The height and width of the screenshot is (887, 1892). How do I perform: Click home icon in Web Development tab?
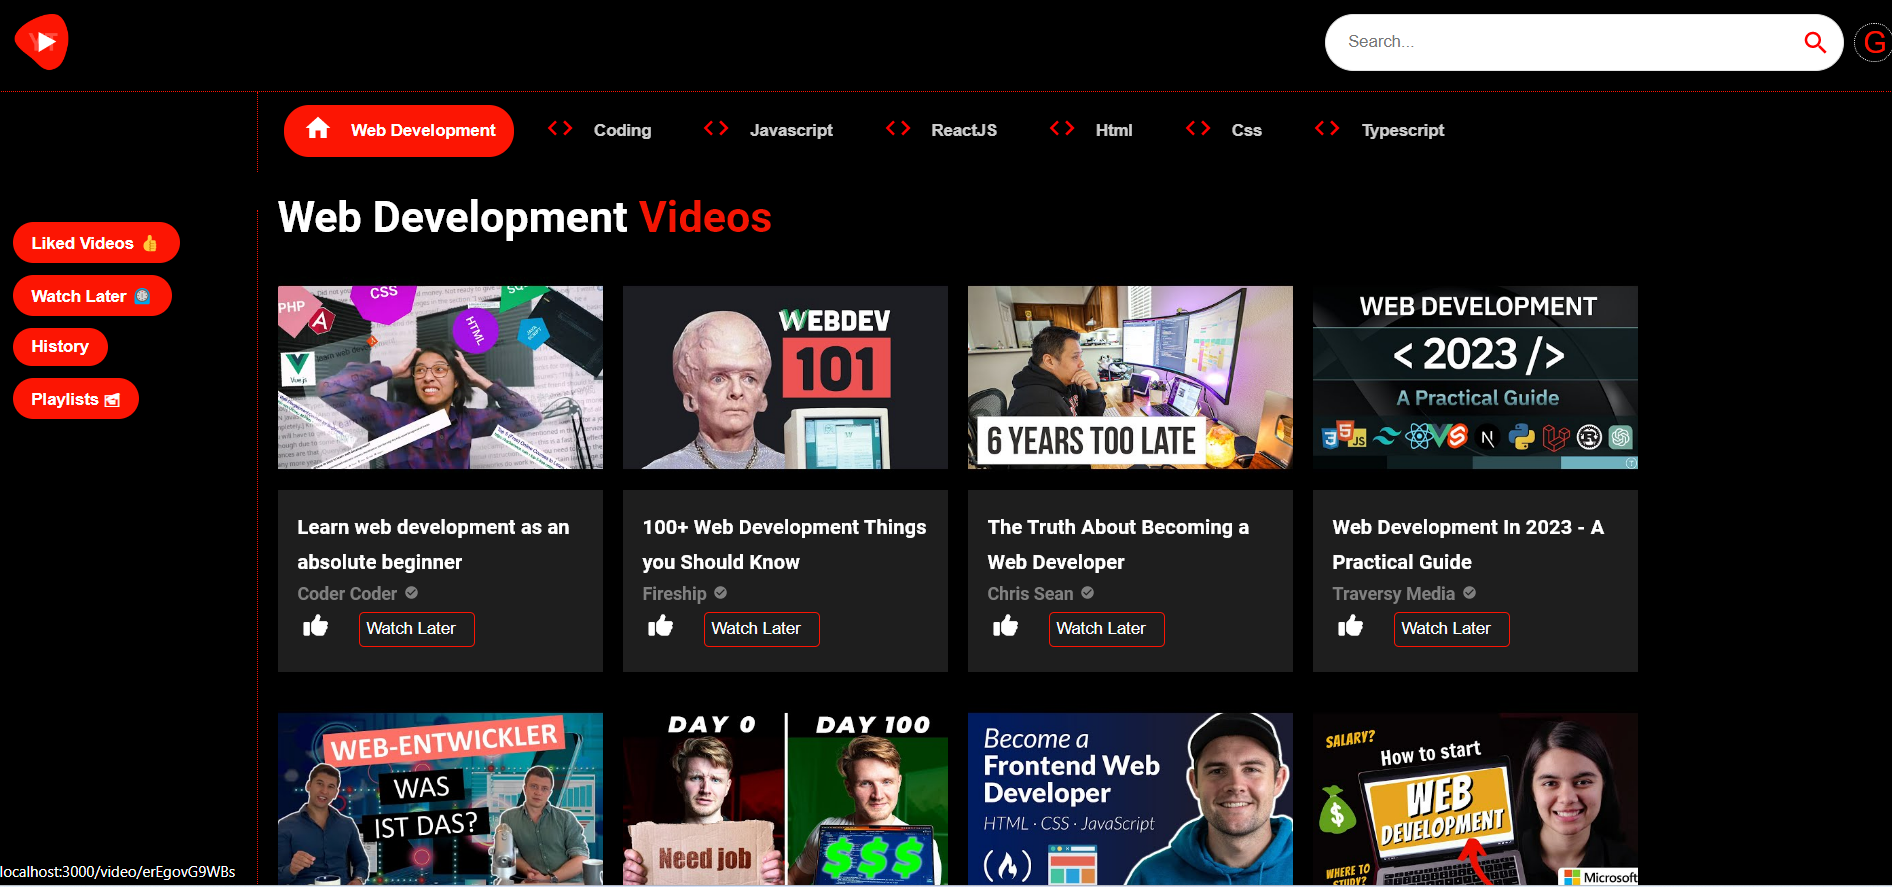click(x=318, y=128)
